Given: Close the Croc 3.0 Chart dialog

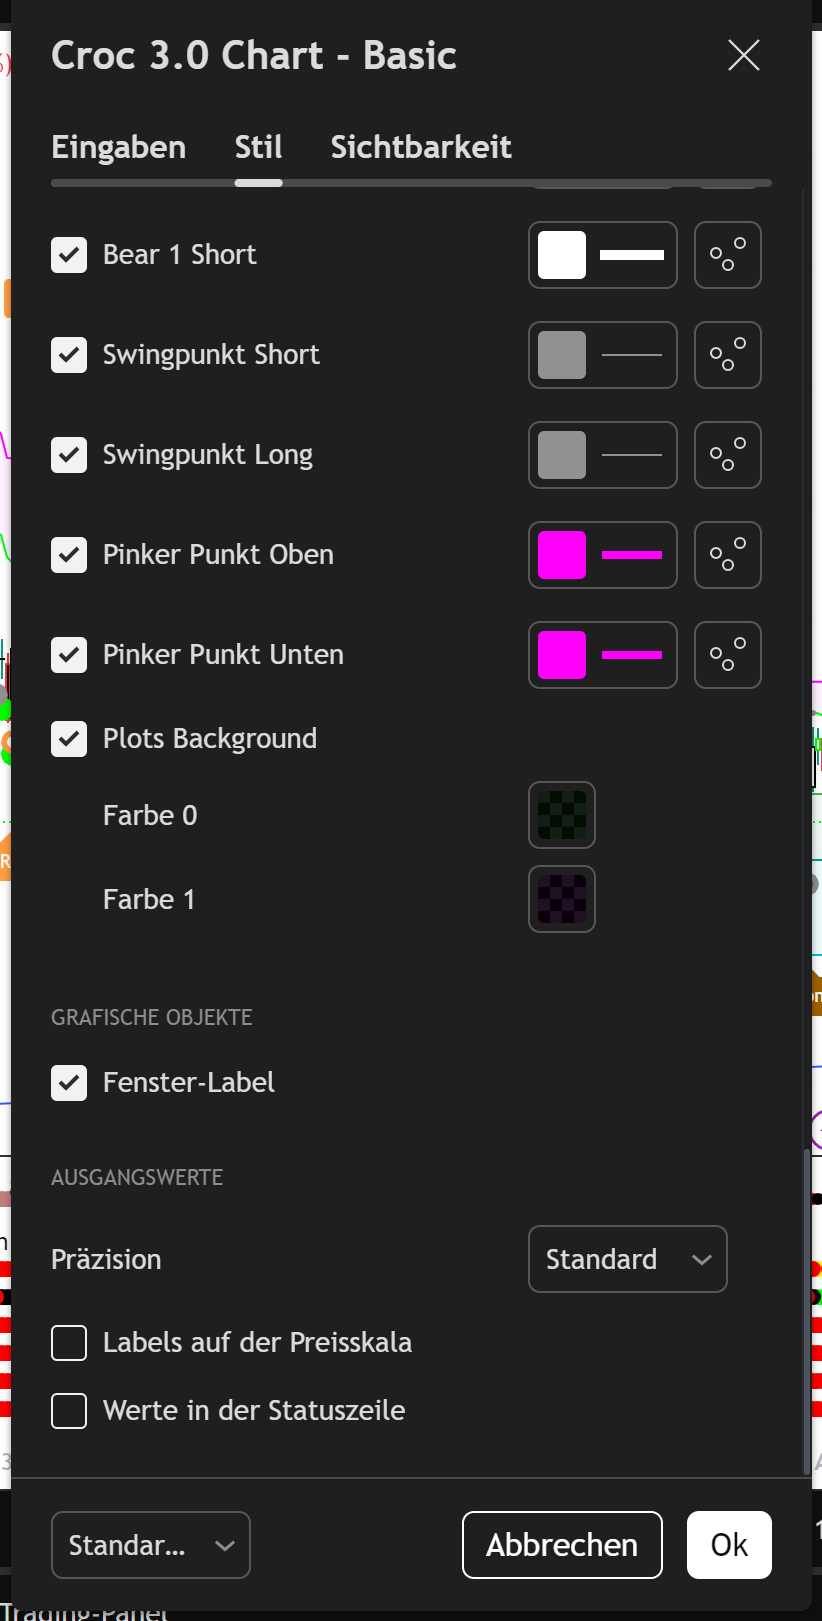Looking at the screenshot, I should 744,55.
